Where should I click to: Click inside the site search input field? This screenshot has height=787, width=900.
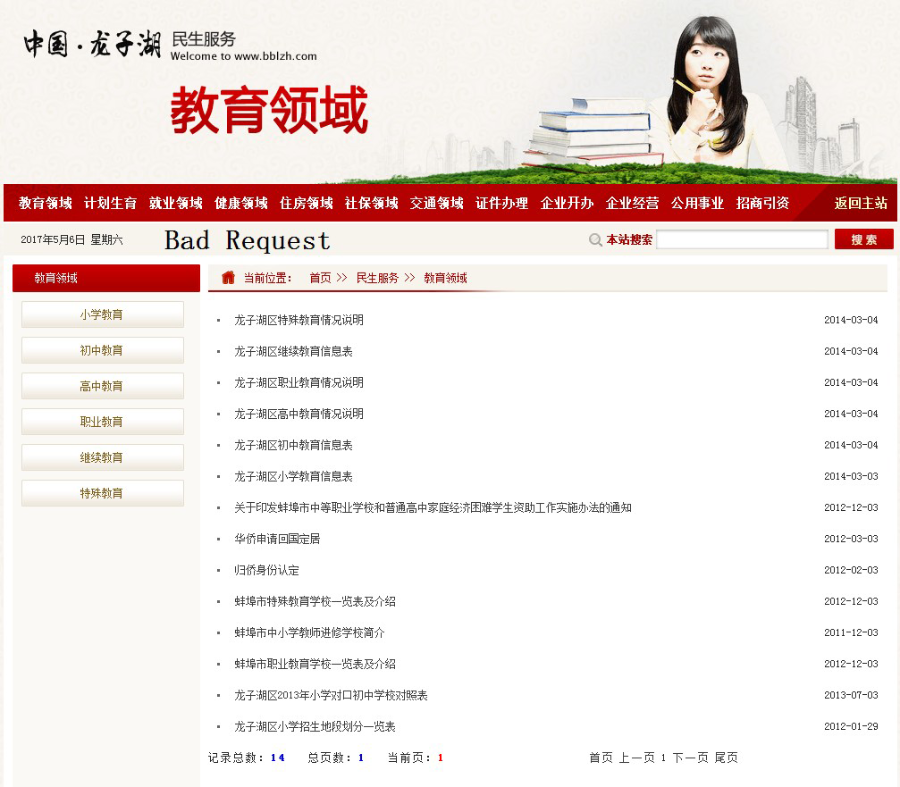pyautogui.click(x=743, y=239)
